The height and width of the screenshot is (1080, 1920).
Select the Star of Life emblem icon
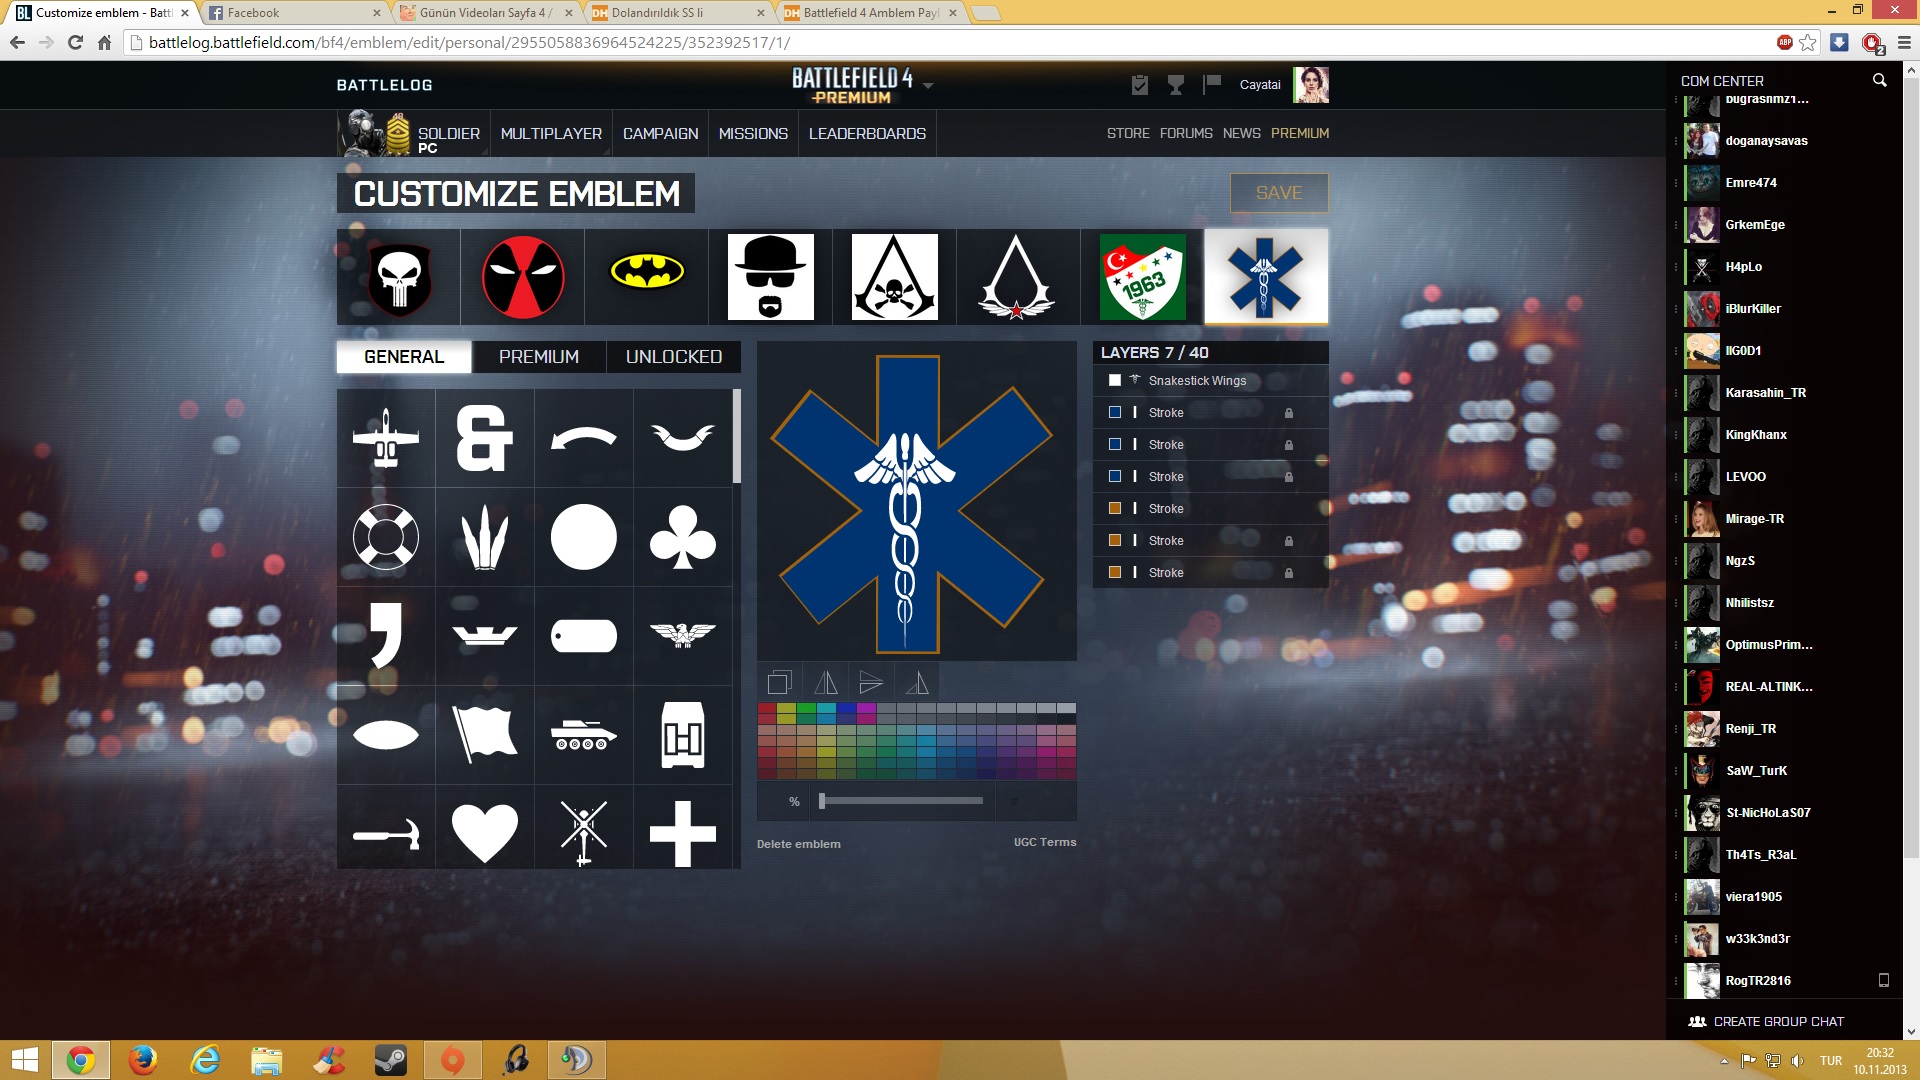(1263, 277)
